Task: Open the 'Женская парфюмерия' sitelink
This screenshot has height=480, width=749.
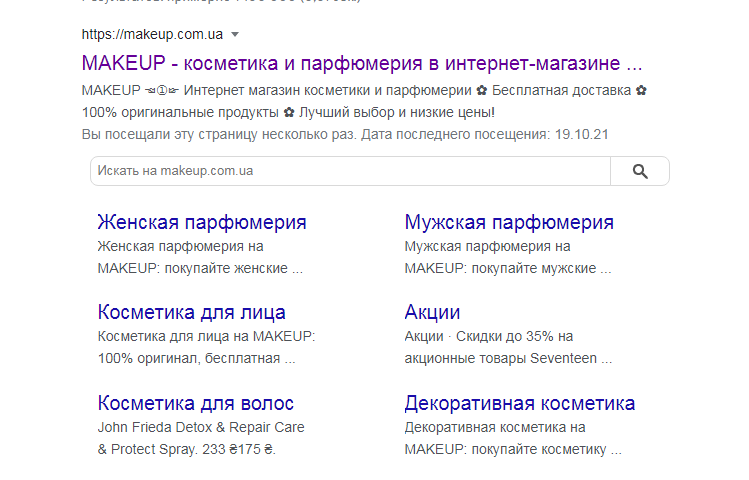Action: click(x=202, y=222)
